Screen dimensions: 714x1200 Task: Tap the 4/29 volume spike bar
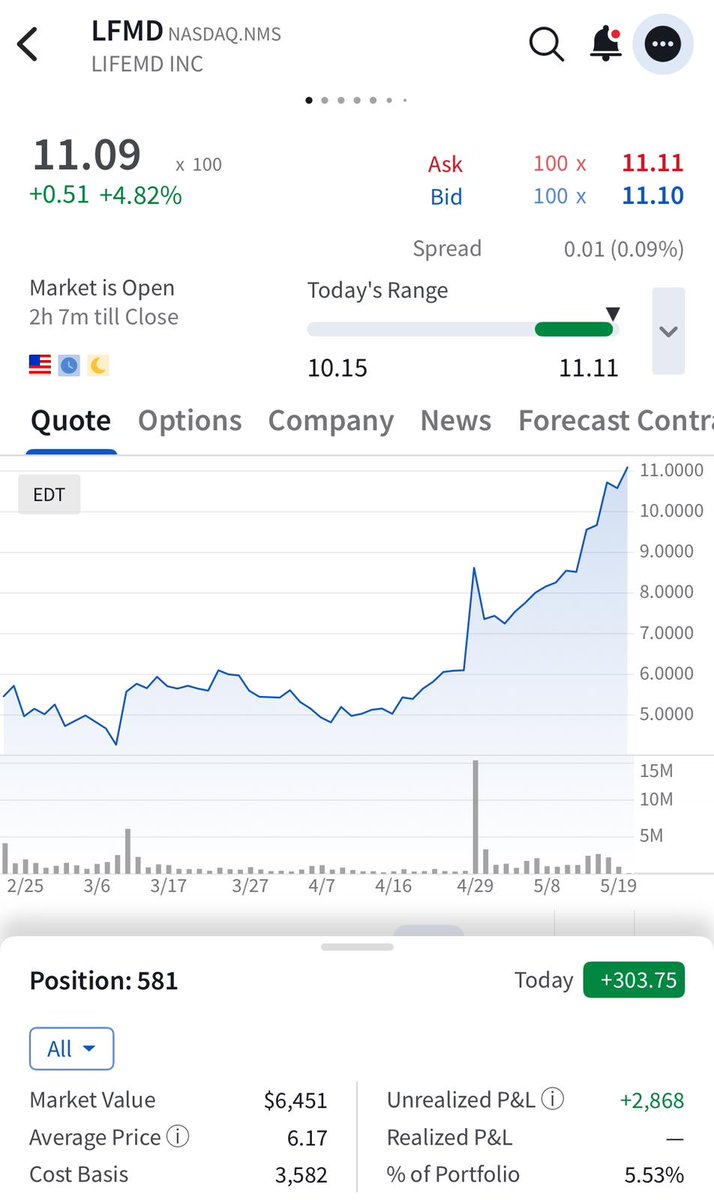[x=475, y=816]
